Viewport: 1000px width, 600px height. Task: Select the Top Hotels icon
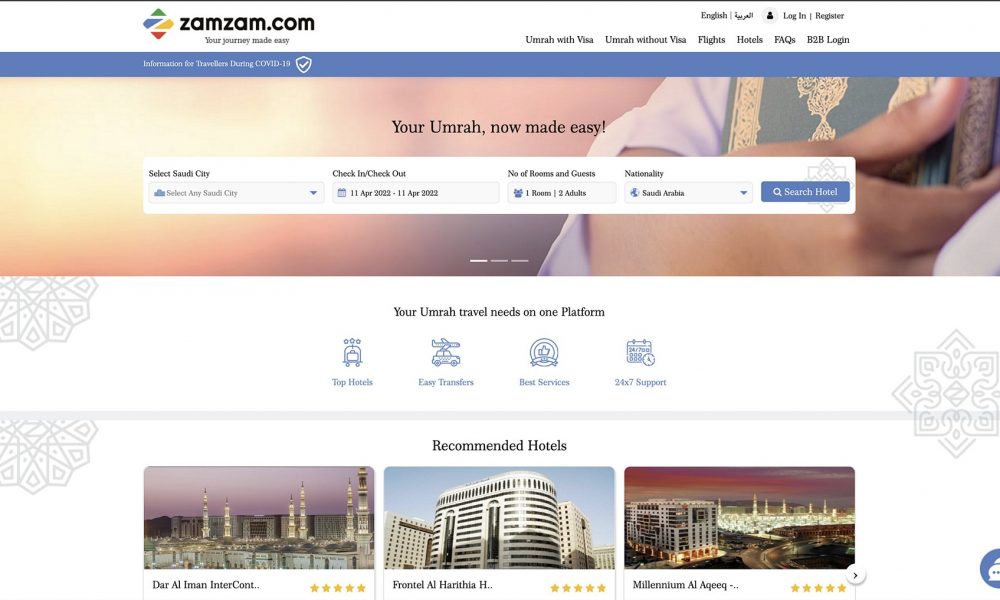tap(352, 352)
